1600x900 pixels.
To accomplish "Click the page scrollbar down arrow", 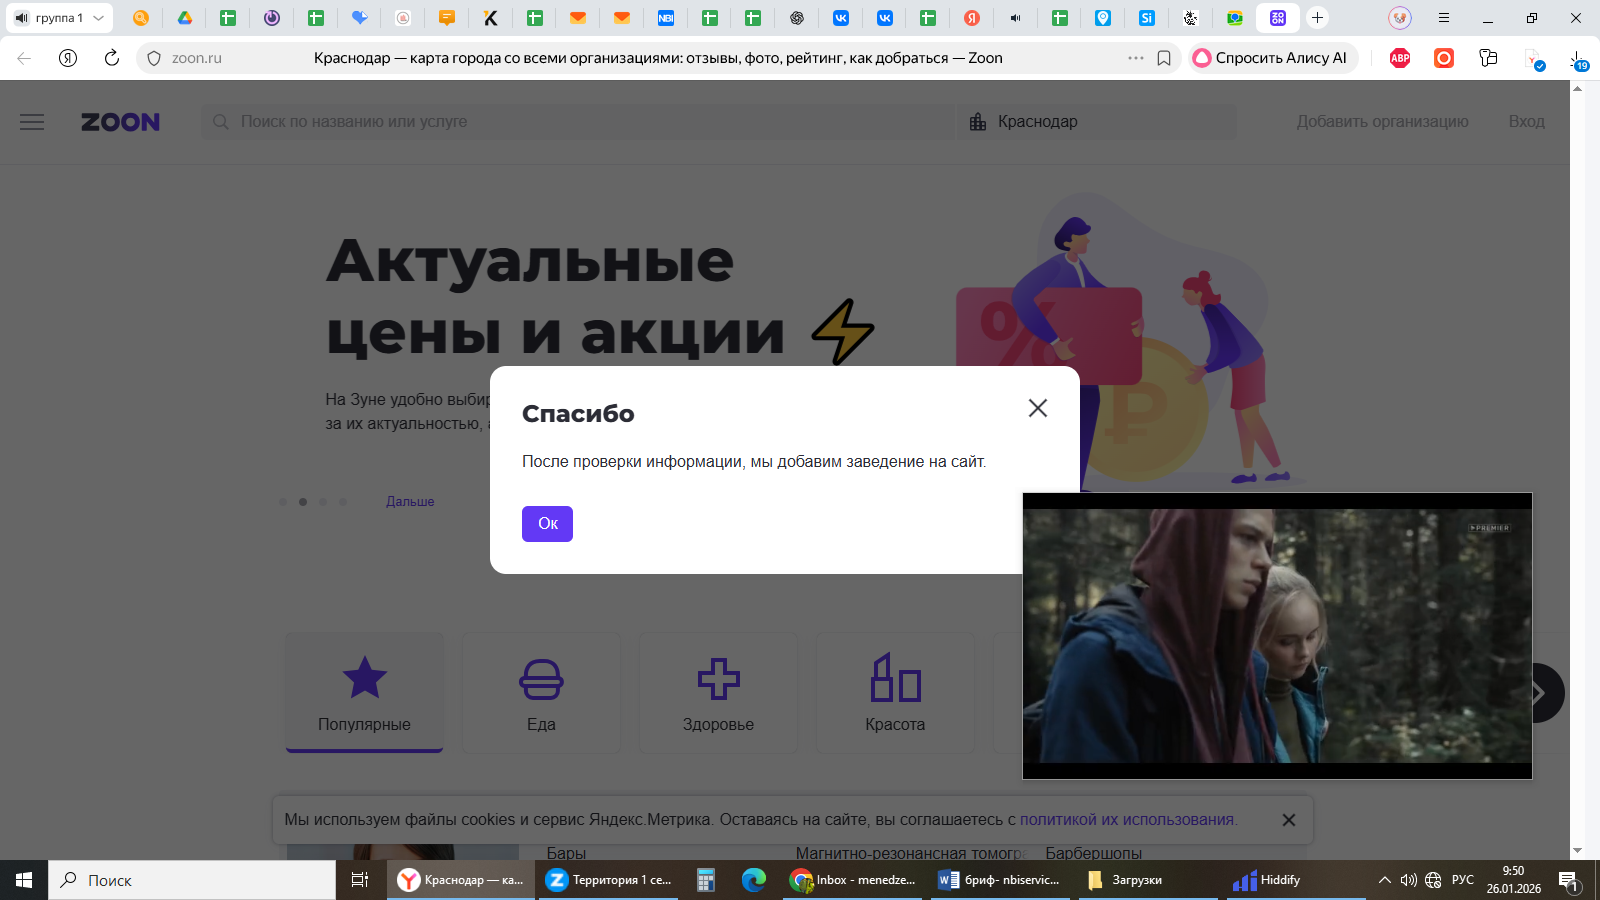I will [1577, 851].
